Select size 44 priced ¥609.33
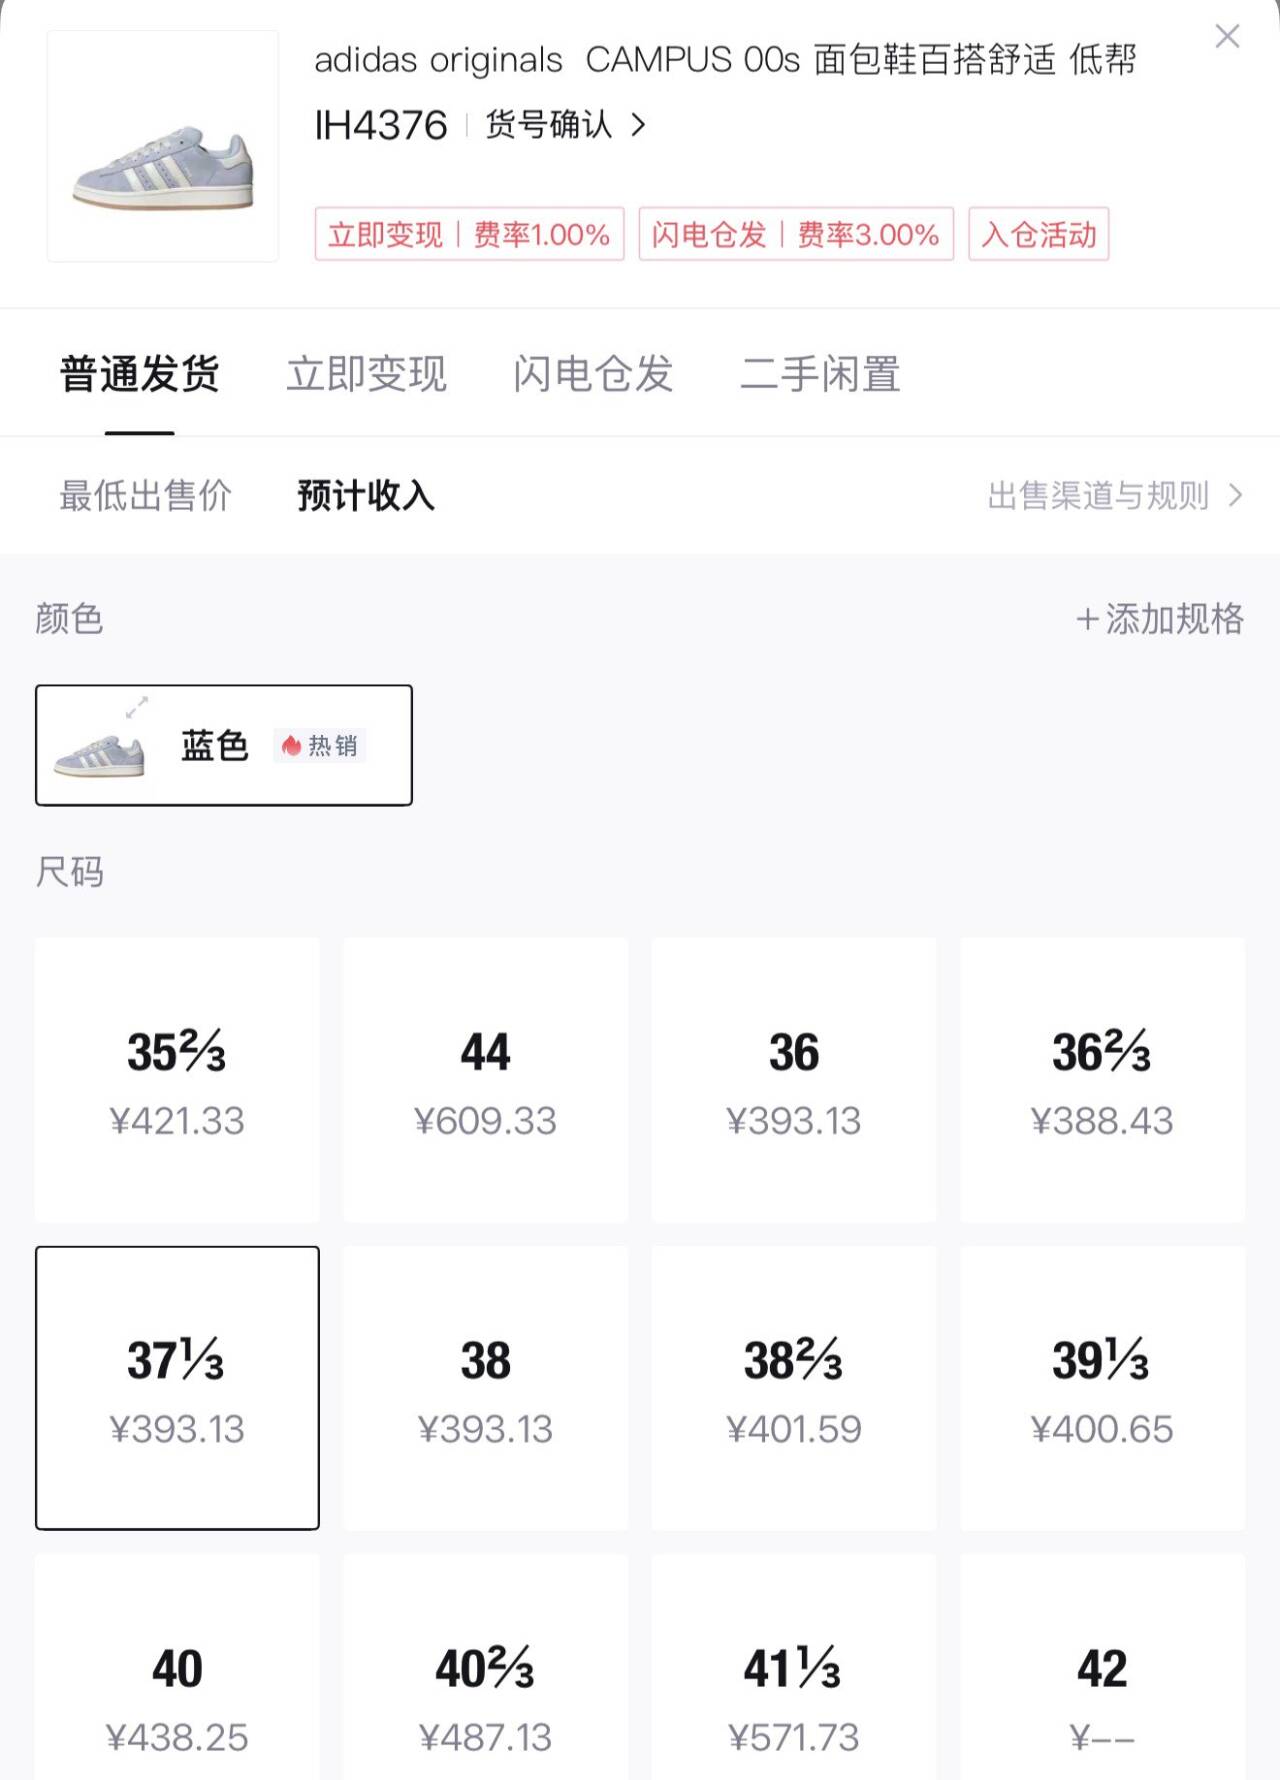Image resolution: width=1280 pixels, height=1780 pixels. [x=486, y=1080]
